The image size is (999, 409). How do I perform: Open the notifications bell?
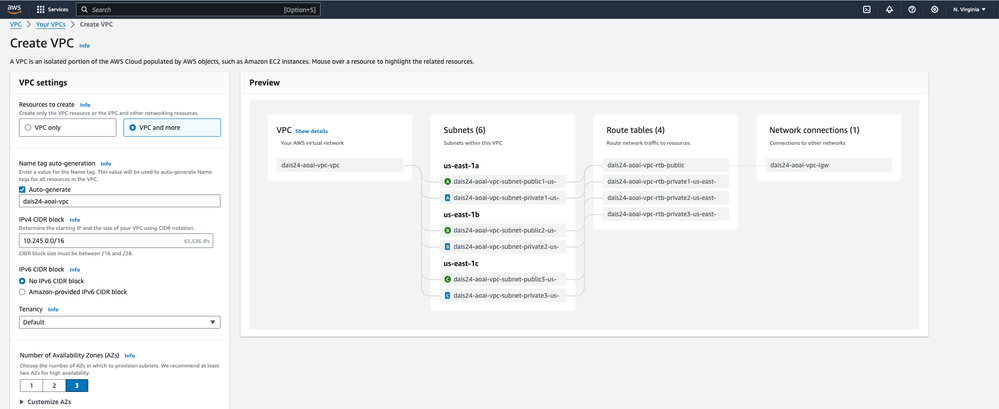[x=889, y=10]
